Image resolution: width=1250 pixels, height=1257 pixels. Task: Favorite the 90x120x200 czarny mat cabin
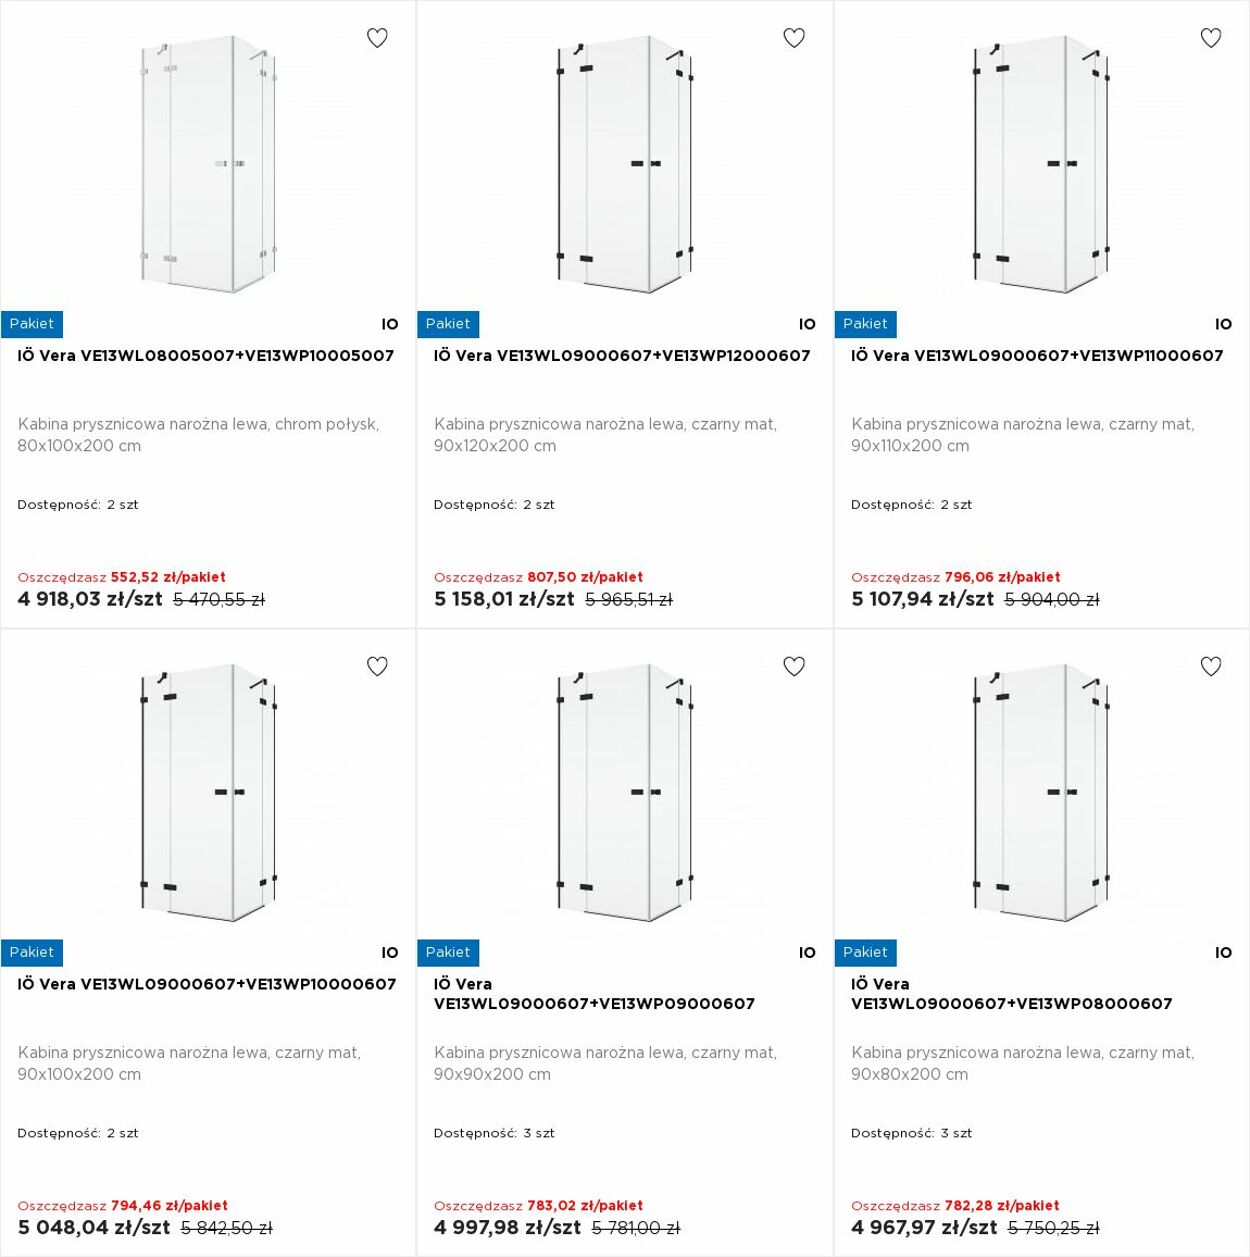[794, 38]
